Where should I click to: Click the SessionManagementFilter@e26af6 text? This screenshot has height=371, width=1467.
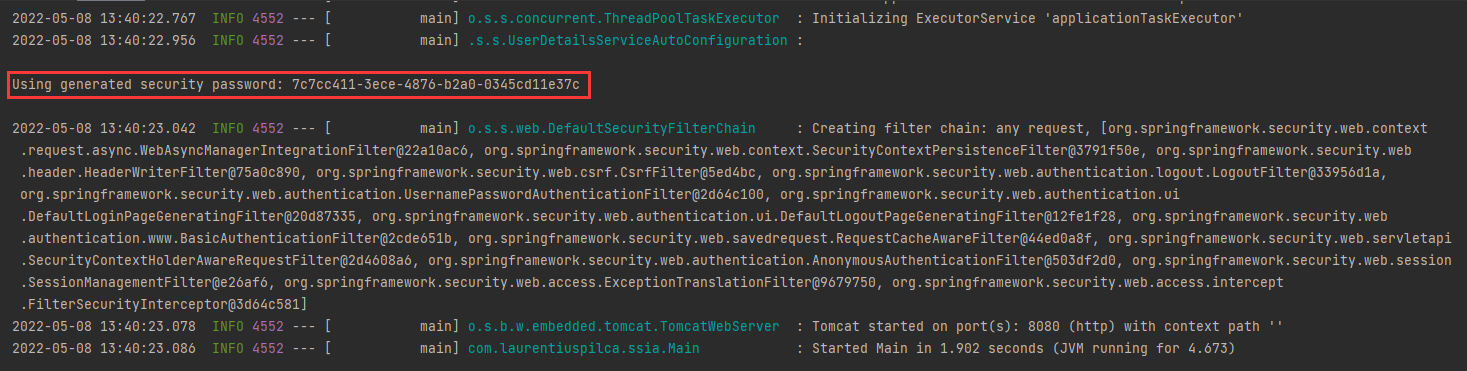[140, 283]
